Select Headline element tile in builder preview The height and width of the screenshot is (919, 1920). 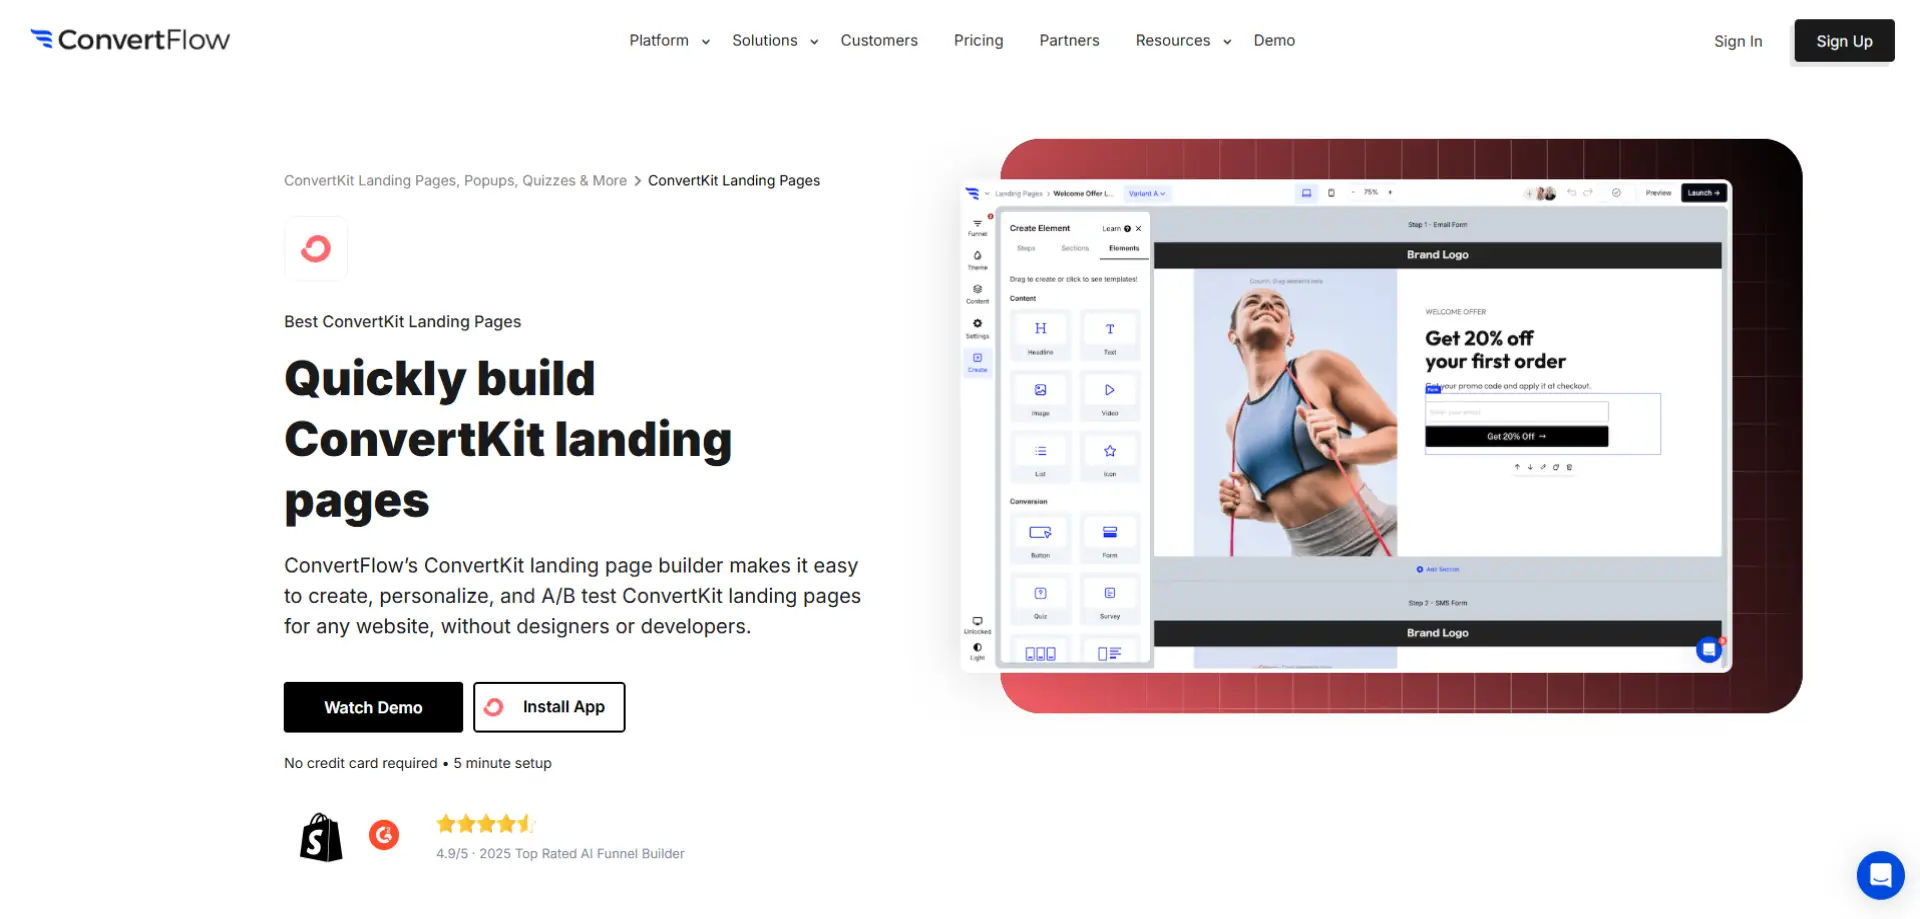click(x=1040, y=335)
